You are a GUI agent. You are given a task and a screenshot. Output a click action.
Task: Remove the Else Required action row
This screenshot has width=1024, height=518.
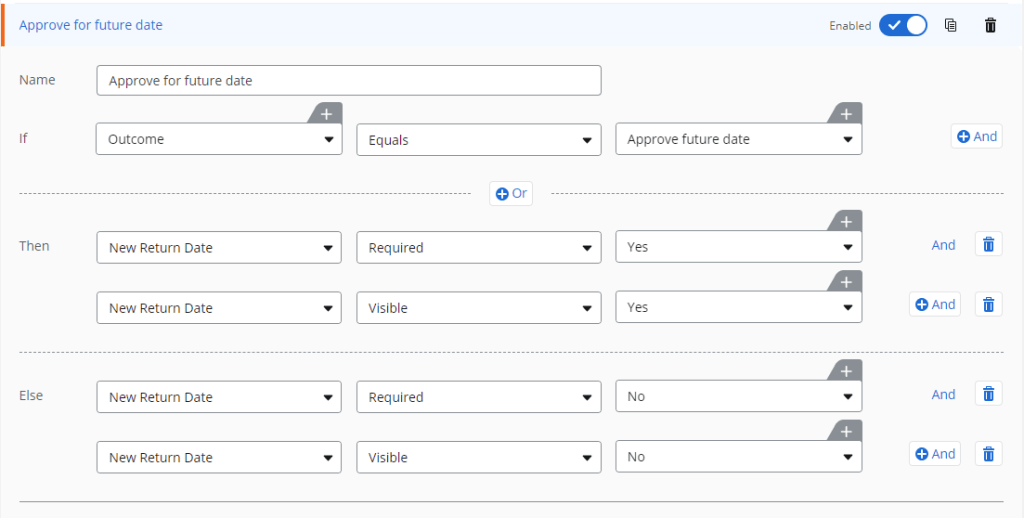pyautogui.click(x=988, y=394)
